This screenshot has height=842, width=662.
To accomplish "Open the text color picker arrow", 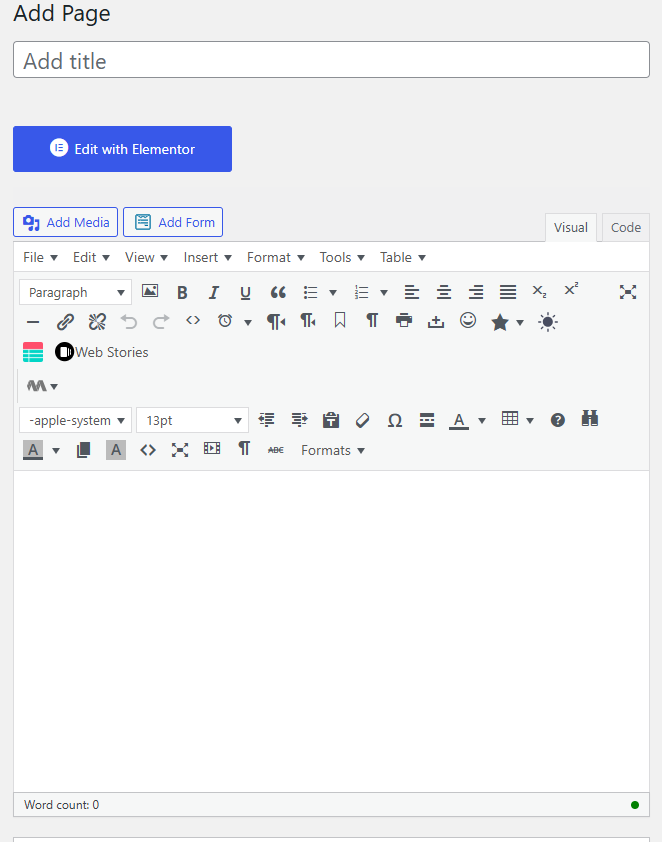I will [482, 421].
